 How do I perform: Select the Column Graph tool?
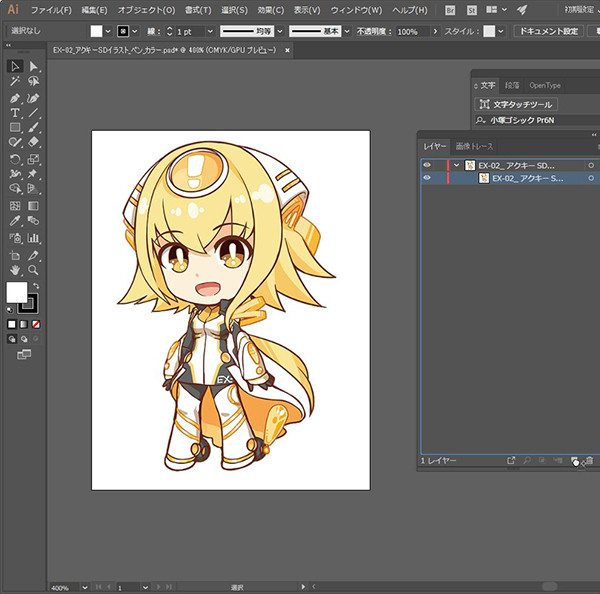pyautogui.click(x=33, y=238)
